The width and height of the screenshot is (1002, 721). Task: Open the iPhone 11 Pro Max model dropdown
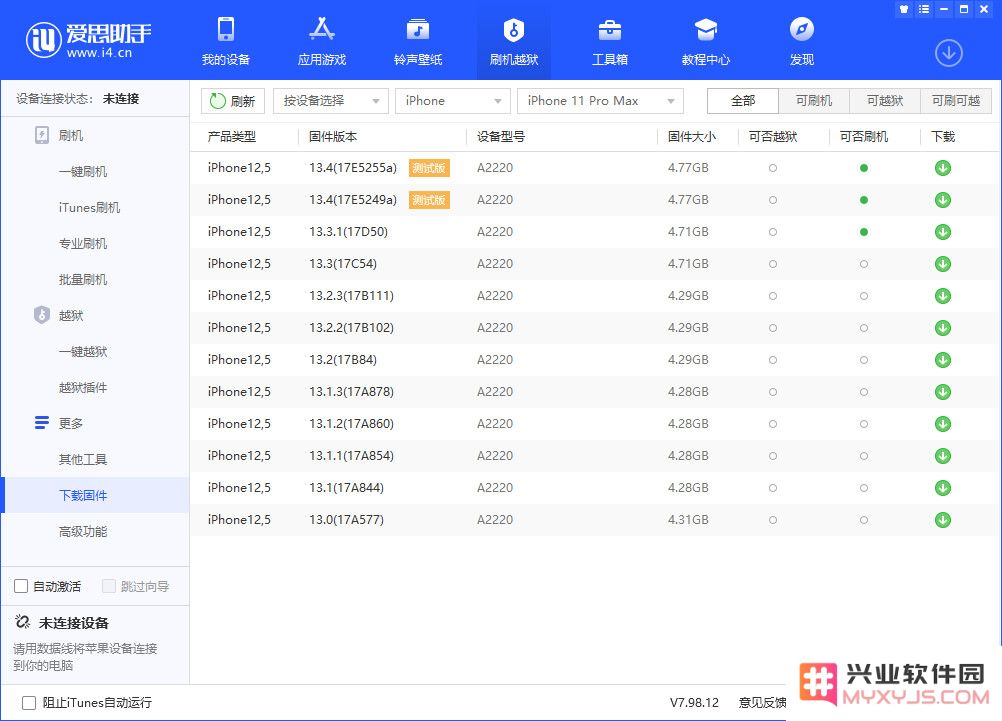pyautogui.click(x=600, y=101)
